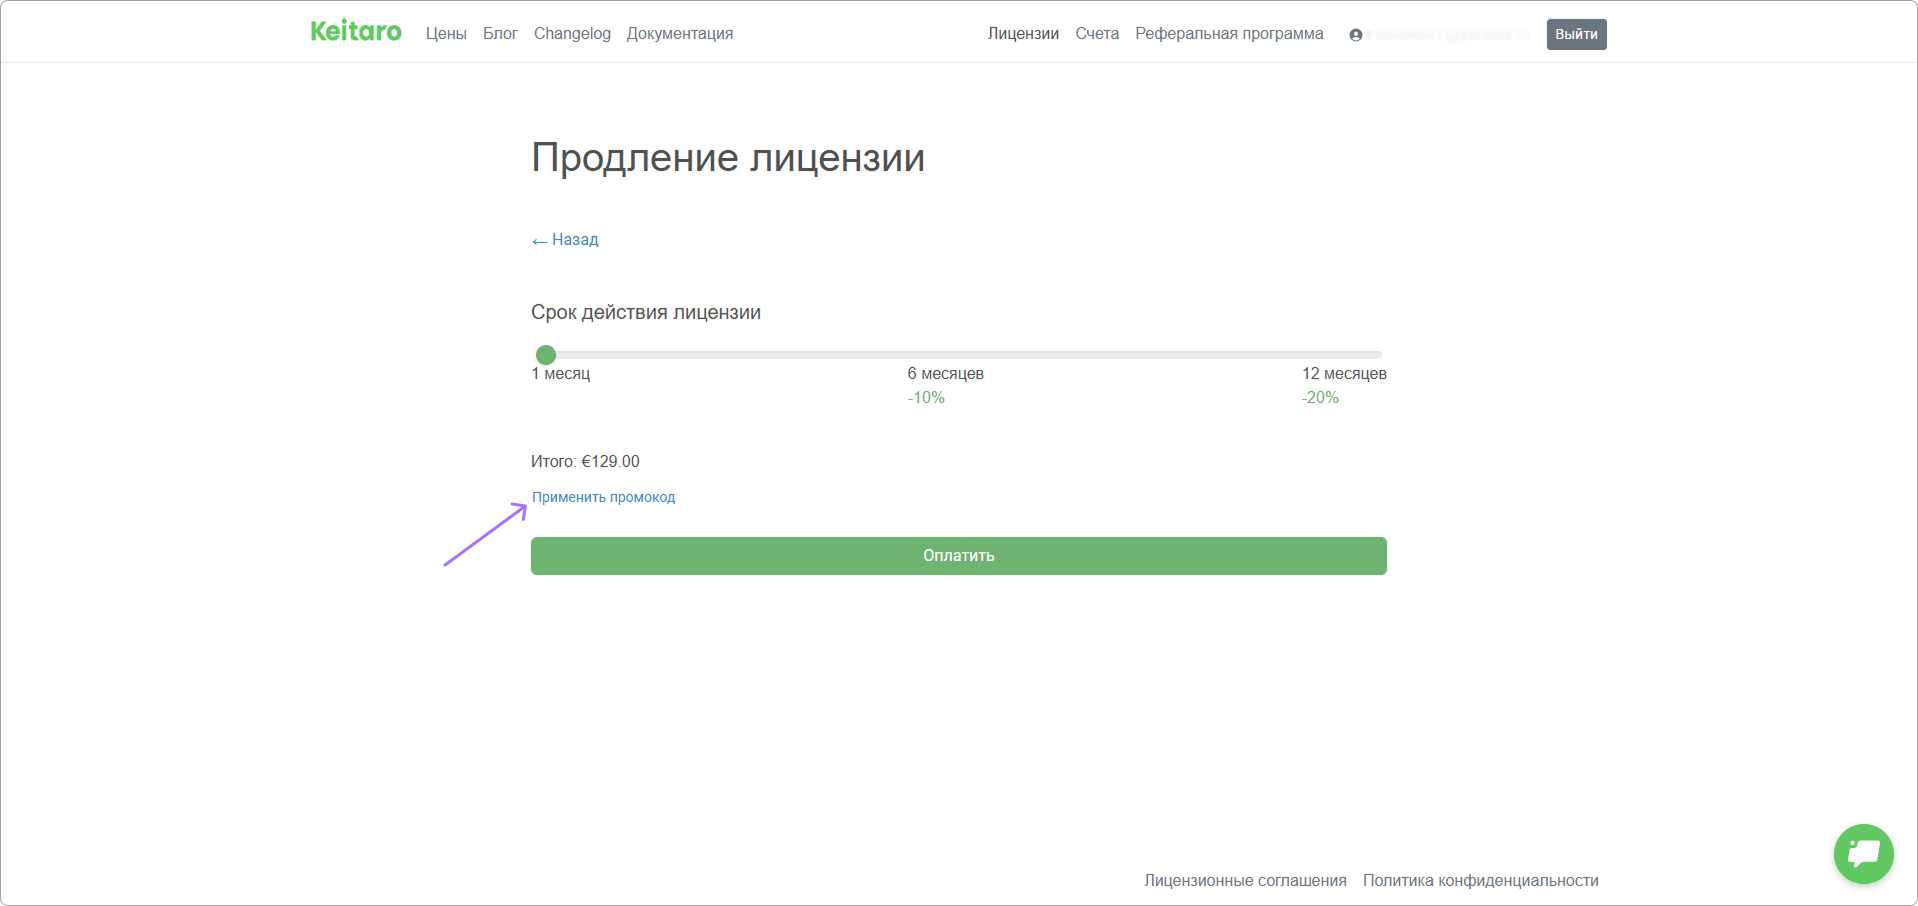Screen dimensions: 1918x906
Task: Open Документация from the navbar
Action: 679,34
